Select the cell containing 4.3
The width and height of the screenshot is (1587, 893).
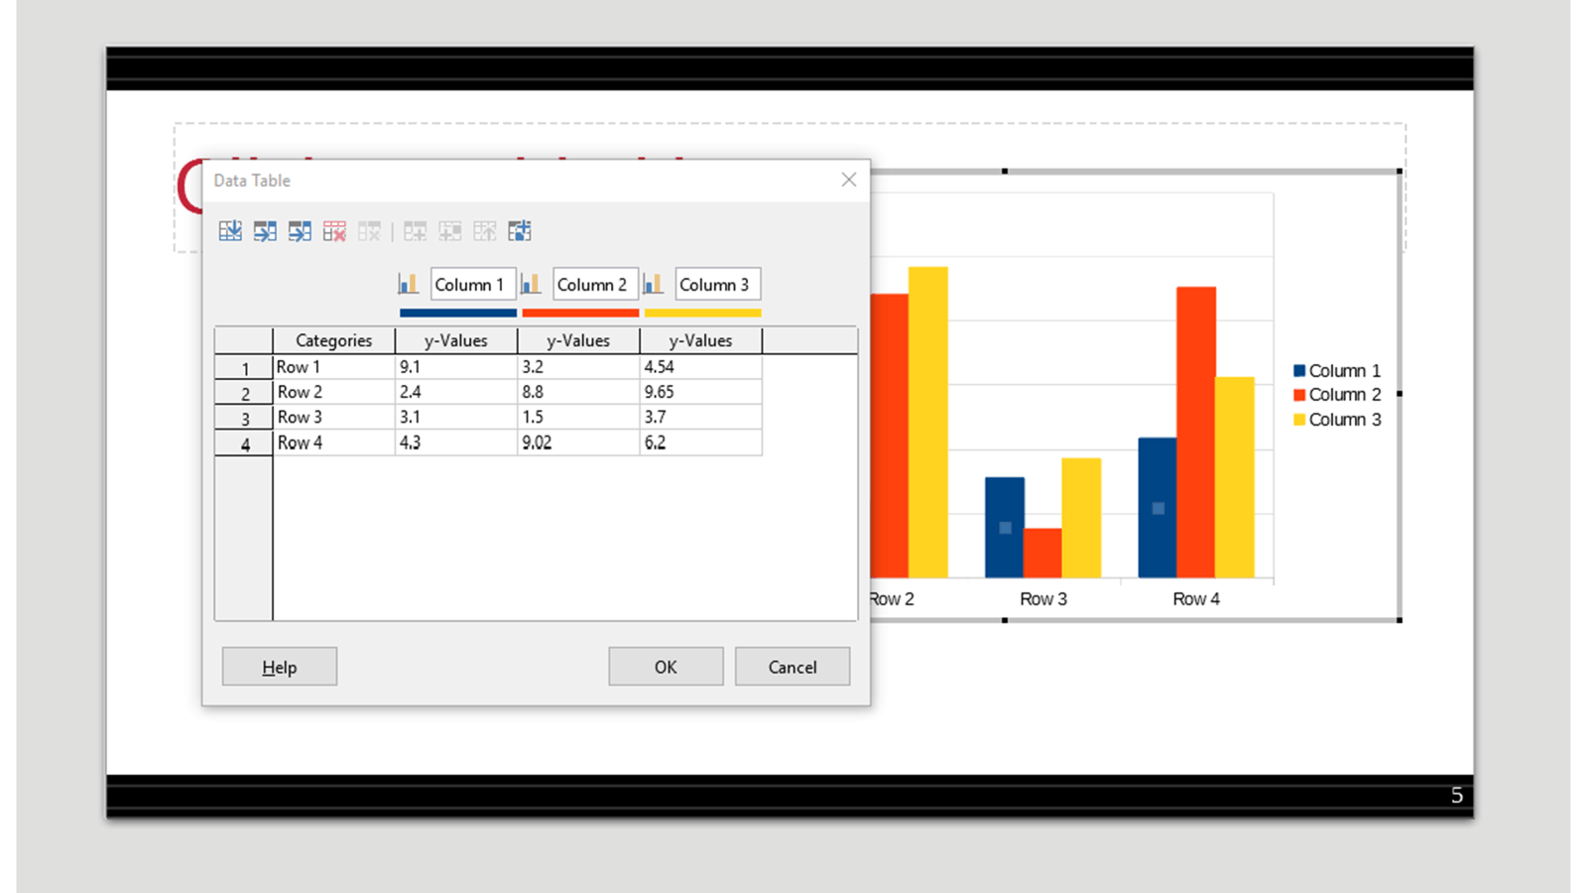[457, 442]
